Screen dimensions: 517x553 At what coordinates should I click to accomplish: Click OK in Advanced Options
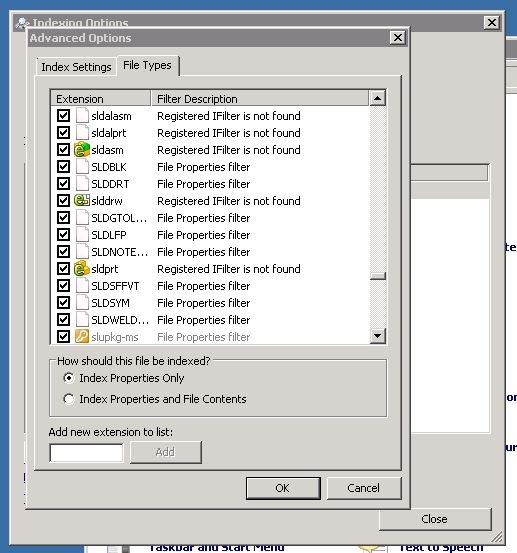[x=283, y=488]
